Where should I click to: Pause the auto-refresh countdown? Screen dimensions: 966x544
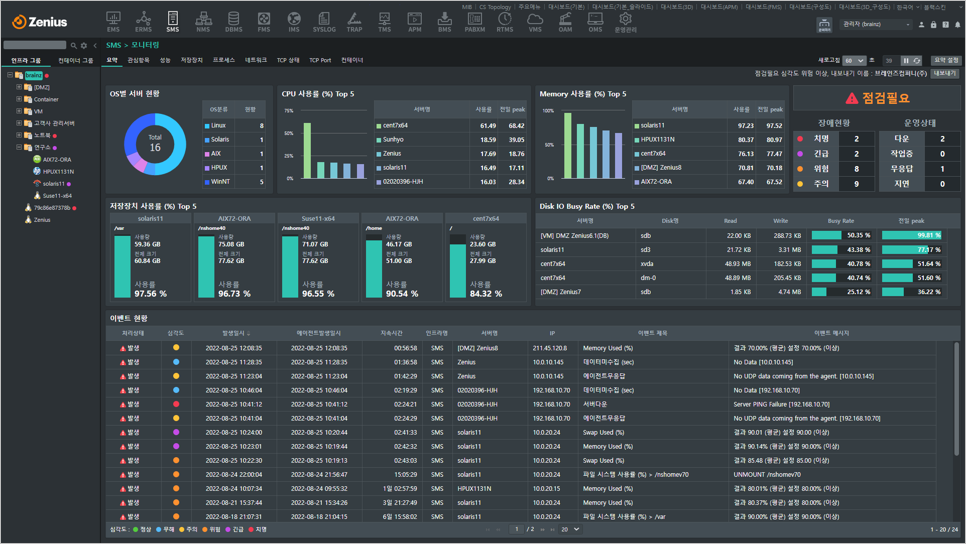point(906,60)
